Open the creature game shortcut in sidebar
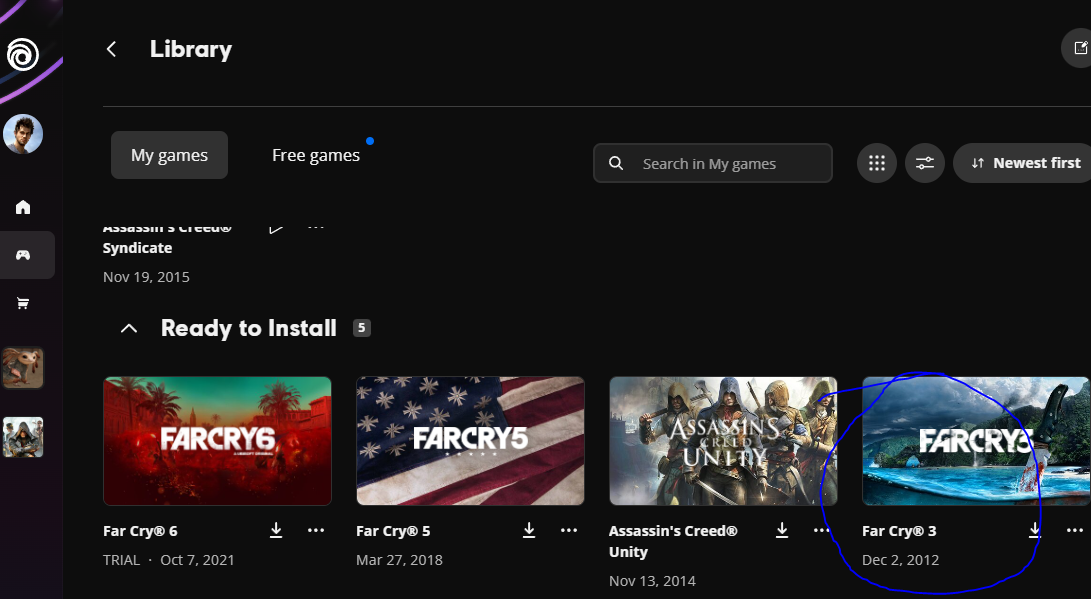The image size is (1091, 599). [23, 368]
